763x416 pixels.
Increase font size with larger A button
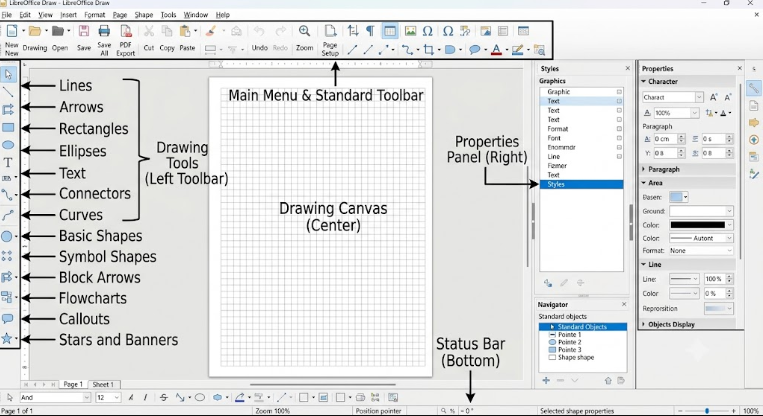713,97
